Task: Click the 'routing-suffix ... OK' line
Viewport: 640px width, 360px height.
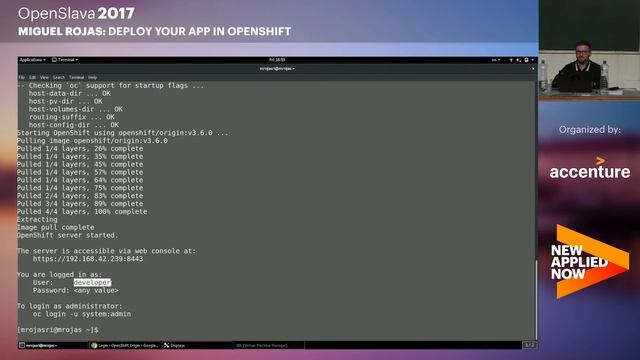Action: click(72, 117)
